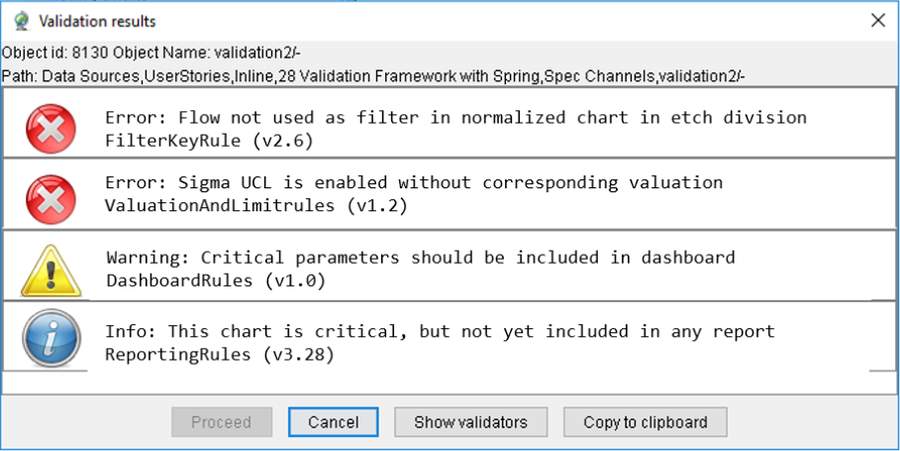The image size is (900, 451).
Task: Click the ValuationAndLimitrules (v1.2) label
Action: [263, 206]
